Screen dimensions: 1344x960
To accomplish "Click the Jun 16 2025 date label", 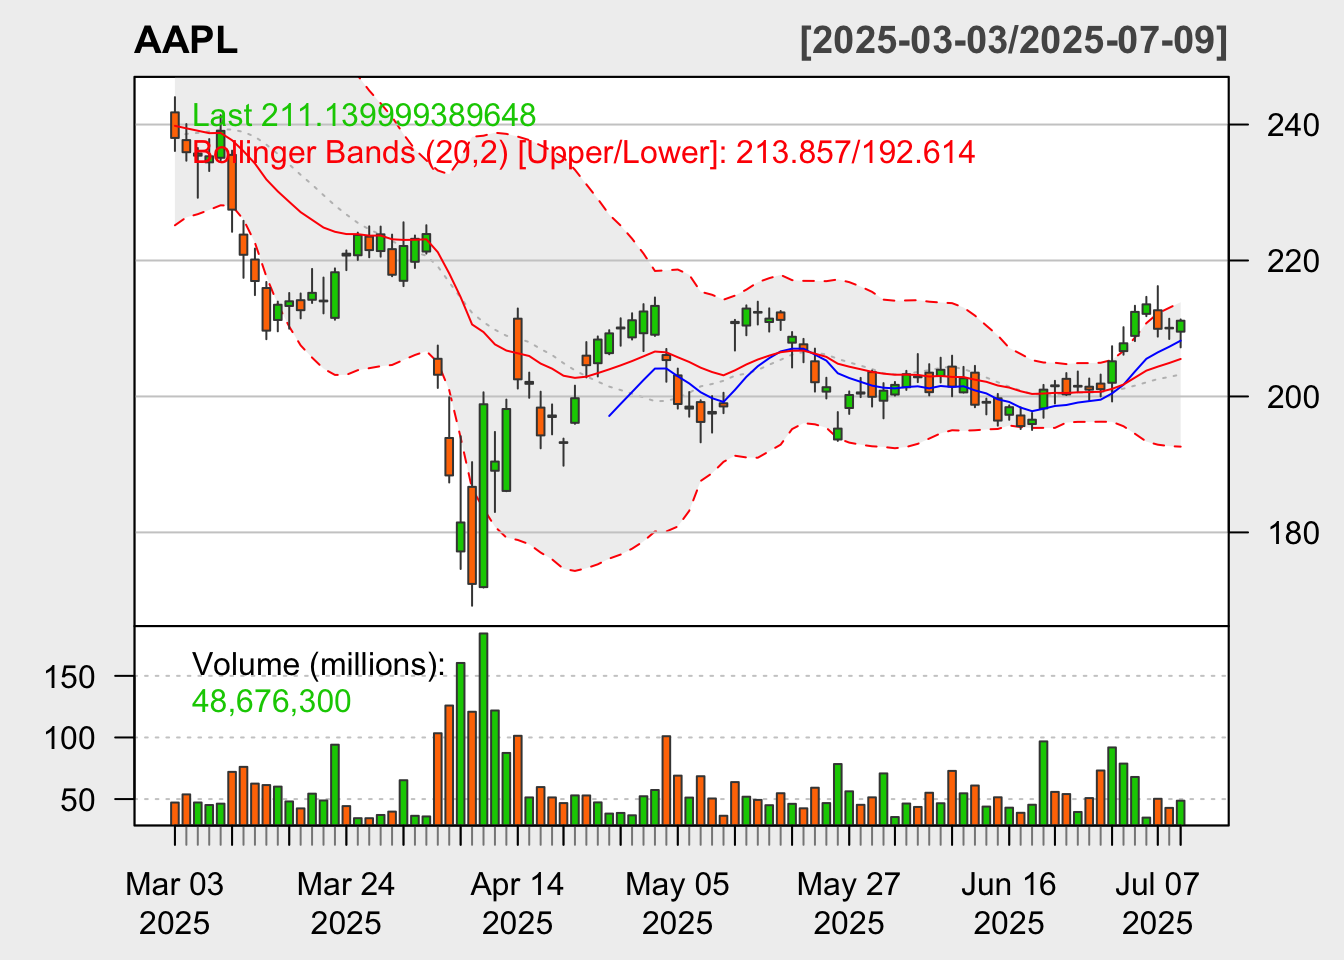I will coord(1009,903).
